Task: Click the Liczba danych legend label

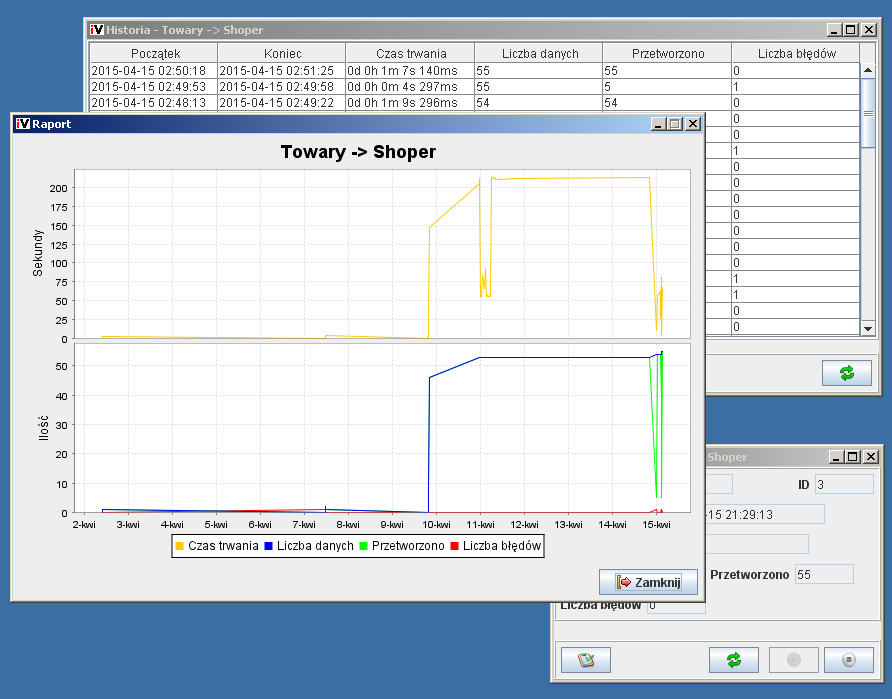Action: point(315,546)
